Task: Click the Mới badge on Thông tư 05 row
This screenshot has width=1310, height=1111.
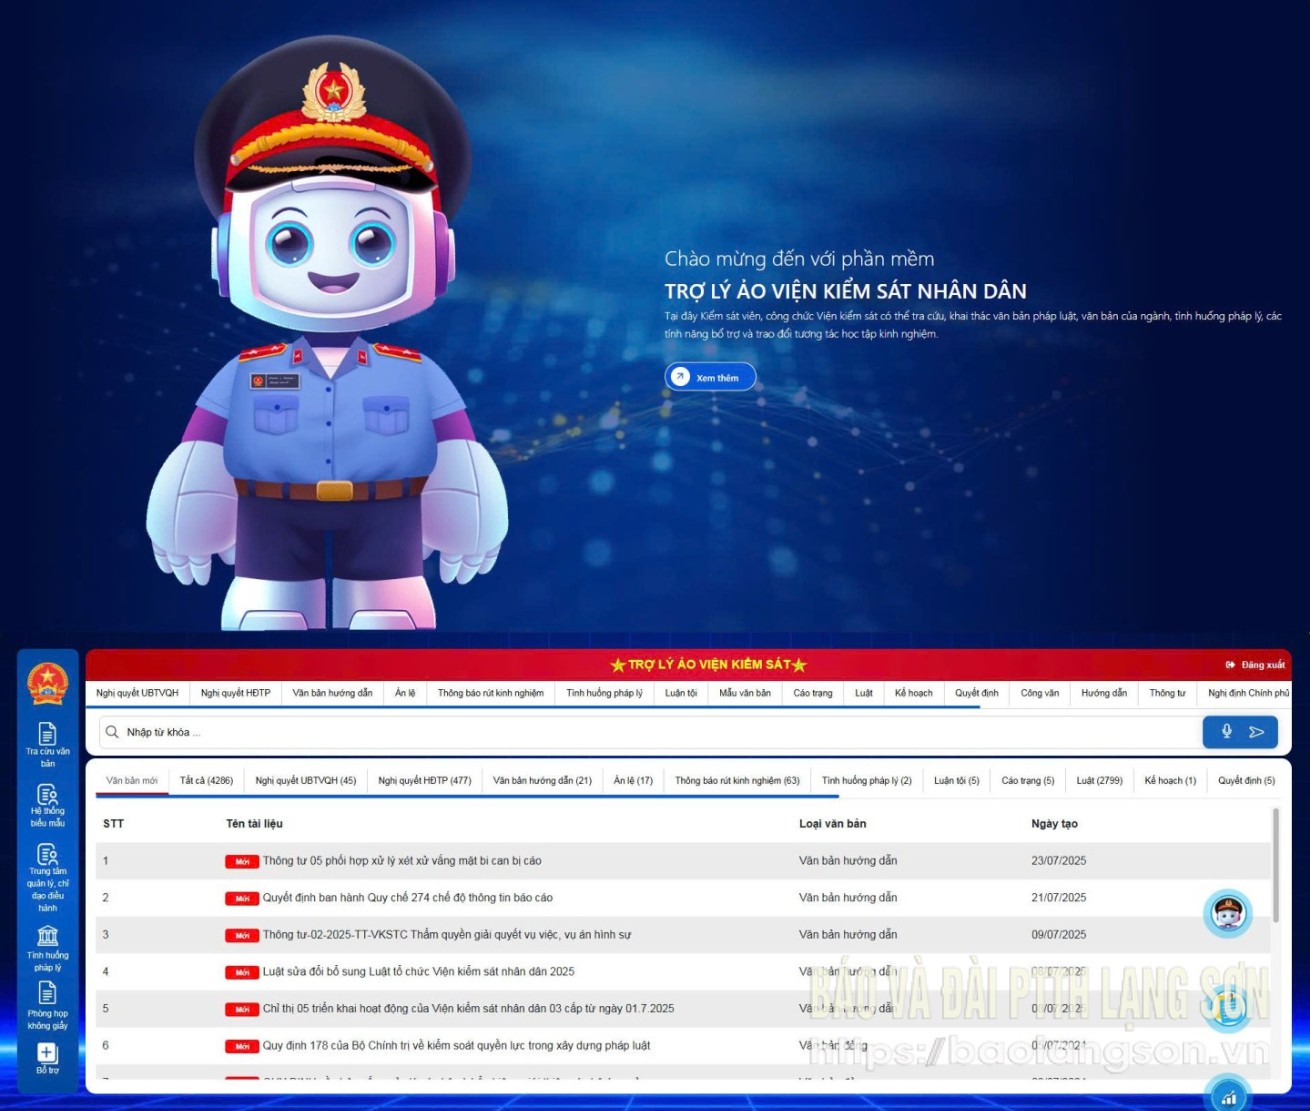Action: pyautogui.click(x=242, y=861)
